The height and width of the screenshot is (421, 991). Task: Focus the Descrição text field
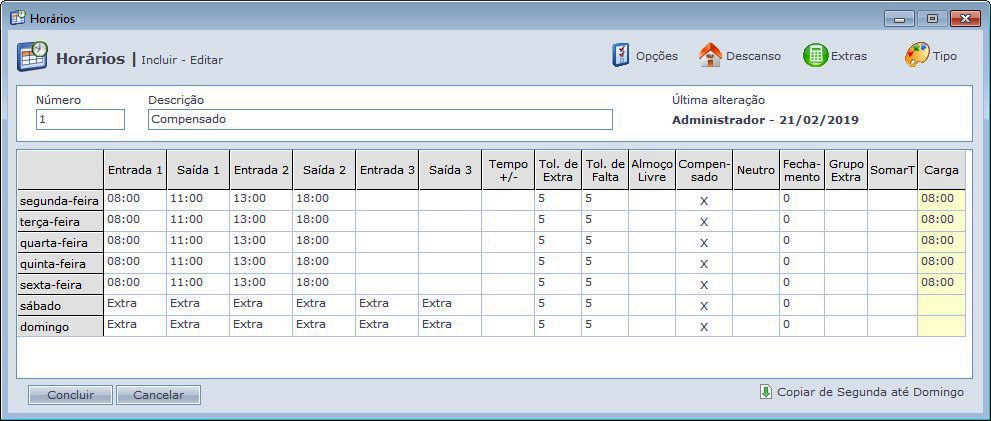coord(380,120)
